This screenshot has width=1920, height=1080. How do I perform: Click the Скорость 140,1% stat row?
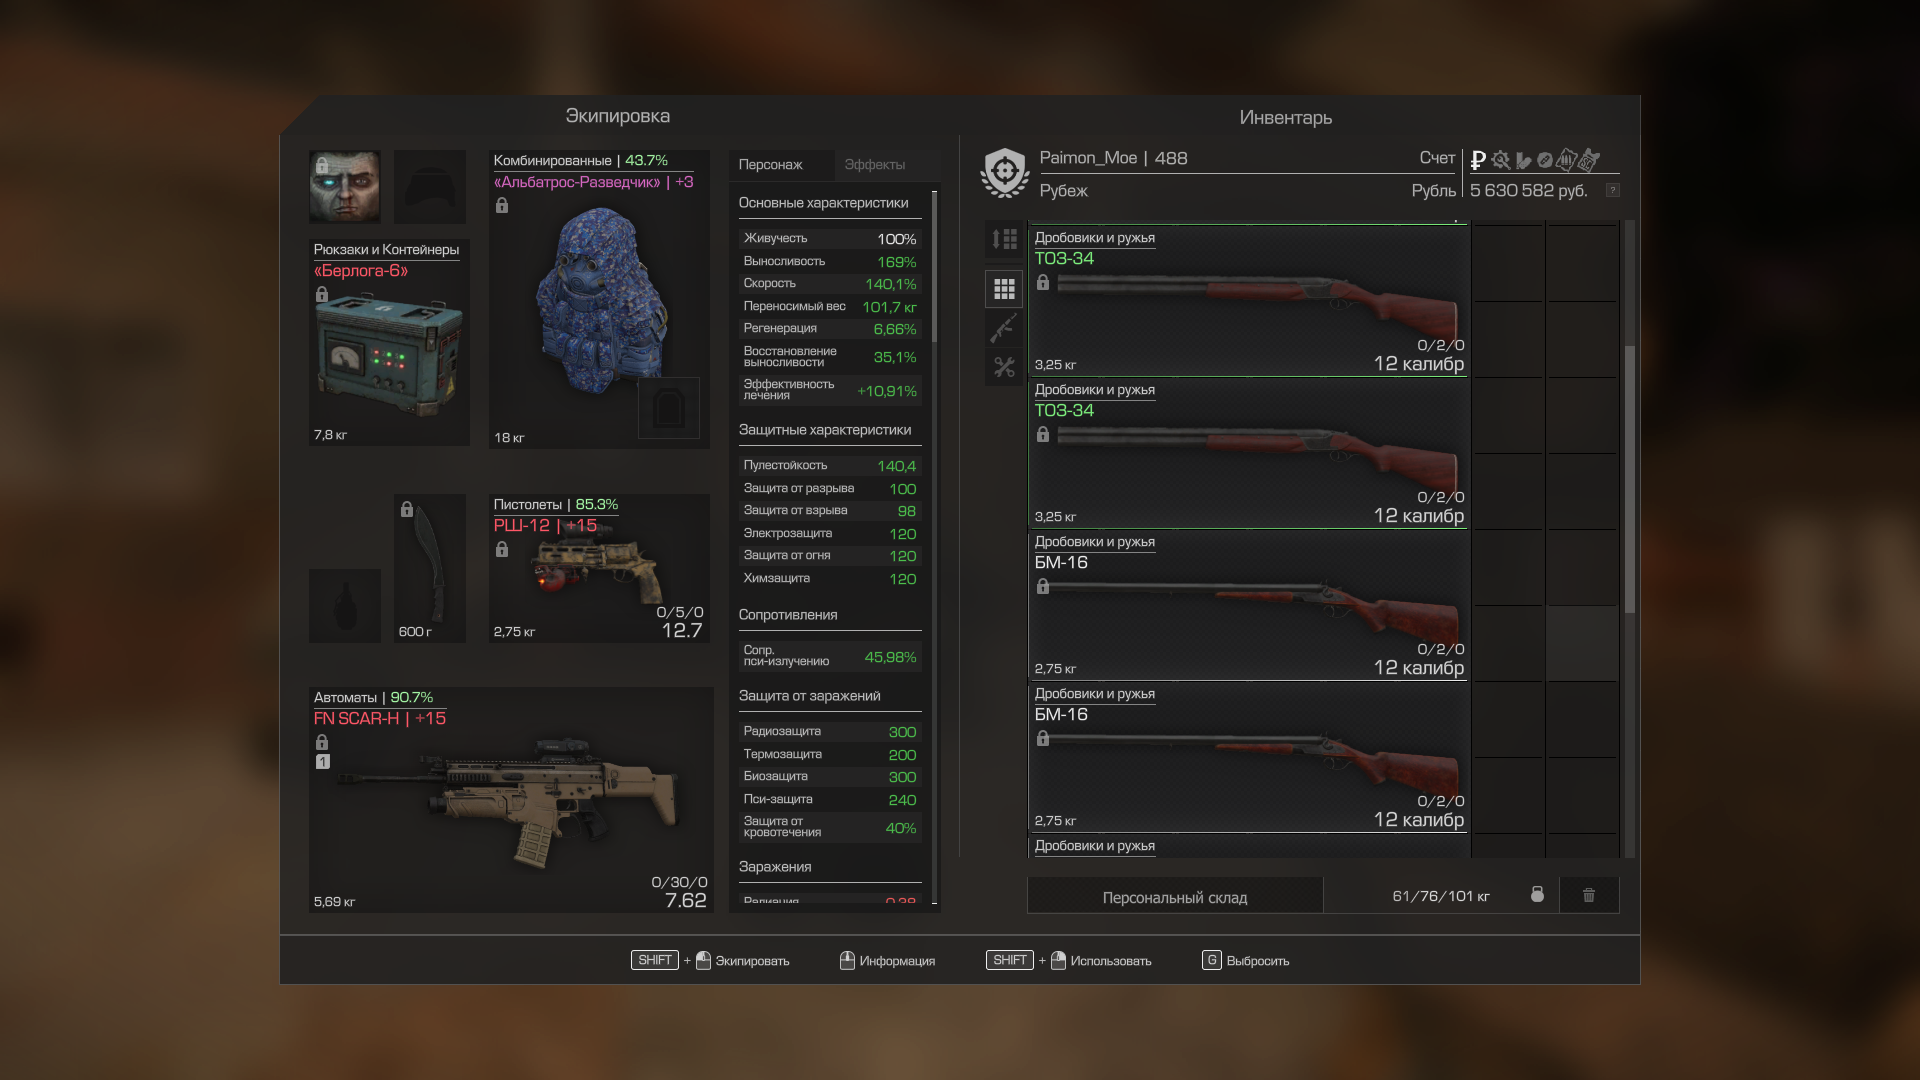pos(830,283)
